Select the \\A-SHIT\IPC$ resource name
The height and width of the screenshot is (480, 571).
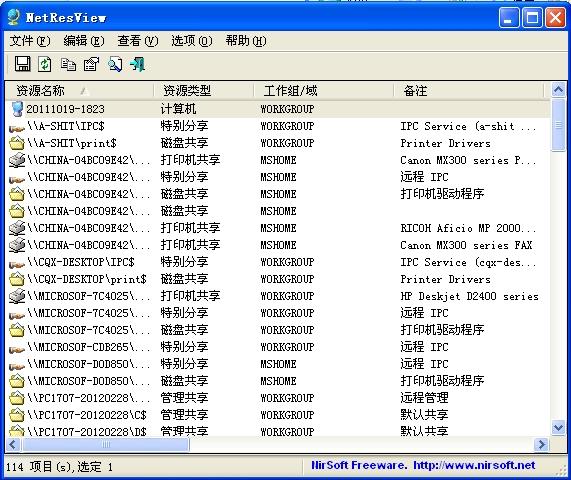coord(66,126)
